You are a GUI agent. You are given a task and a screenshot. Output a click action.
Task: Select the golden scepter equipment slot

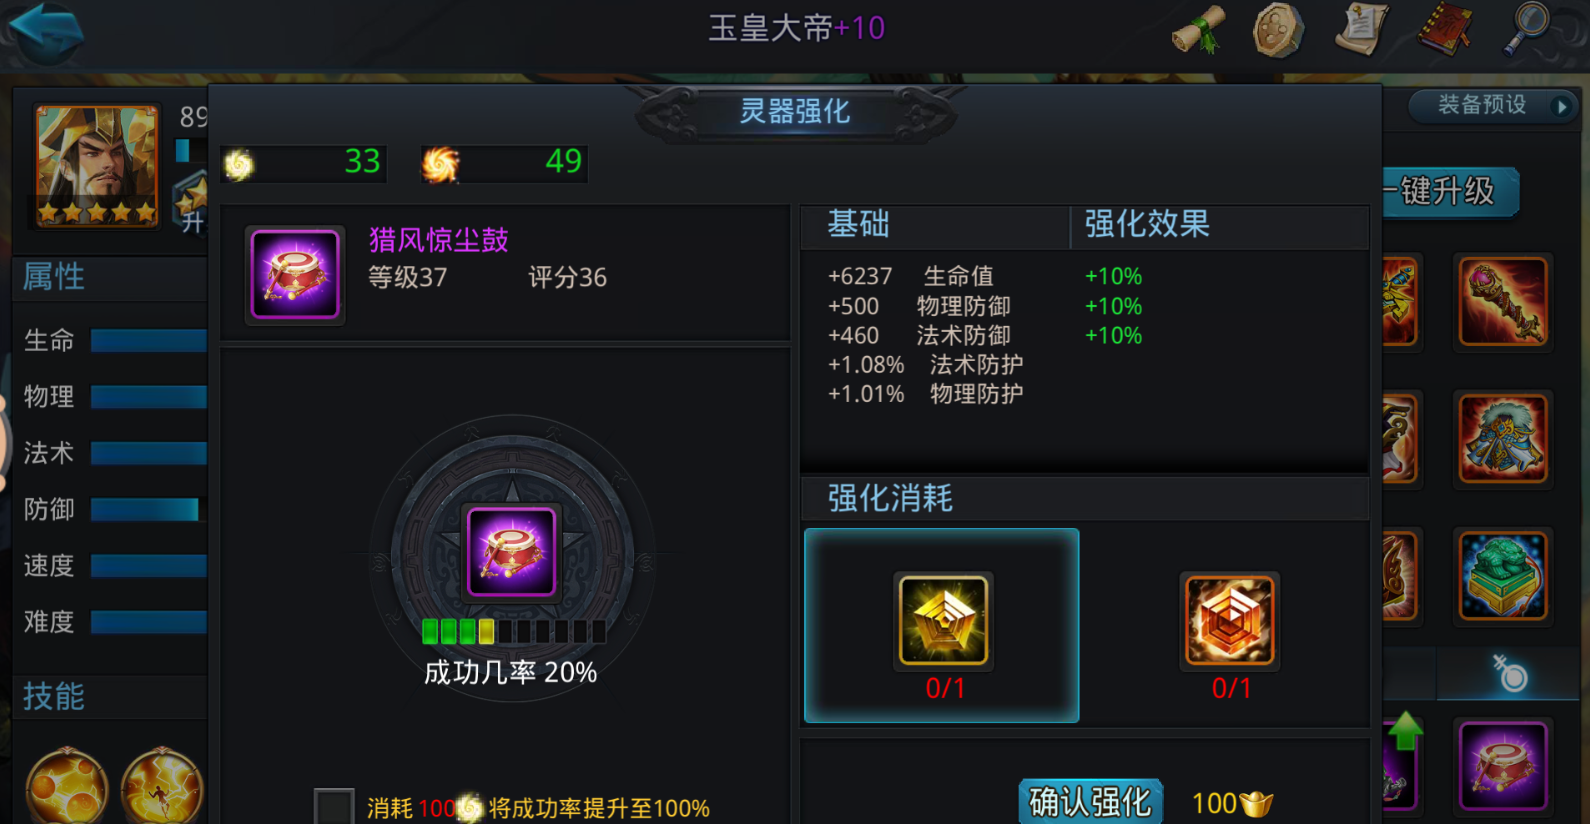pyautogui.click(x=1503, y=301)
